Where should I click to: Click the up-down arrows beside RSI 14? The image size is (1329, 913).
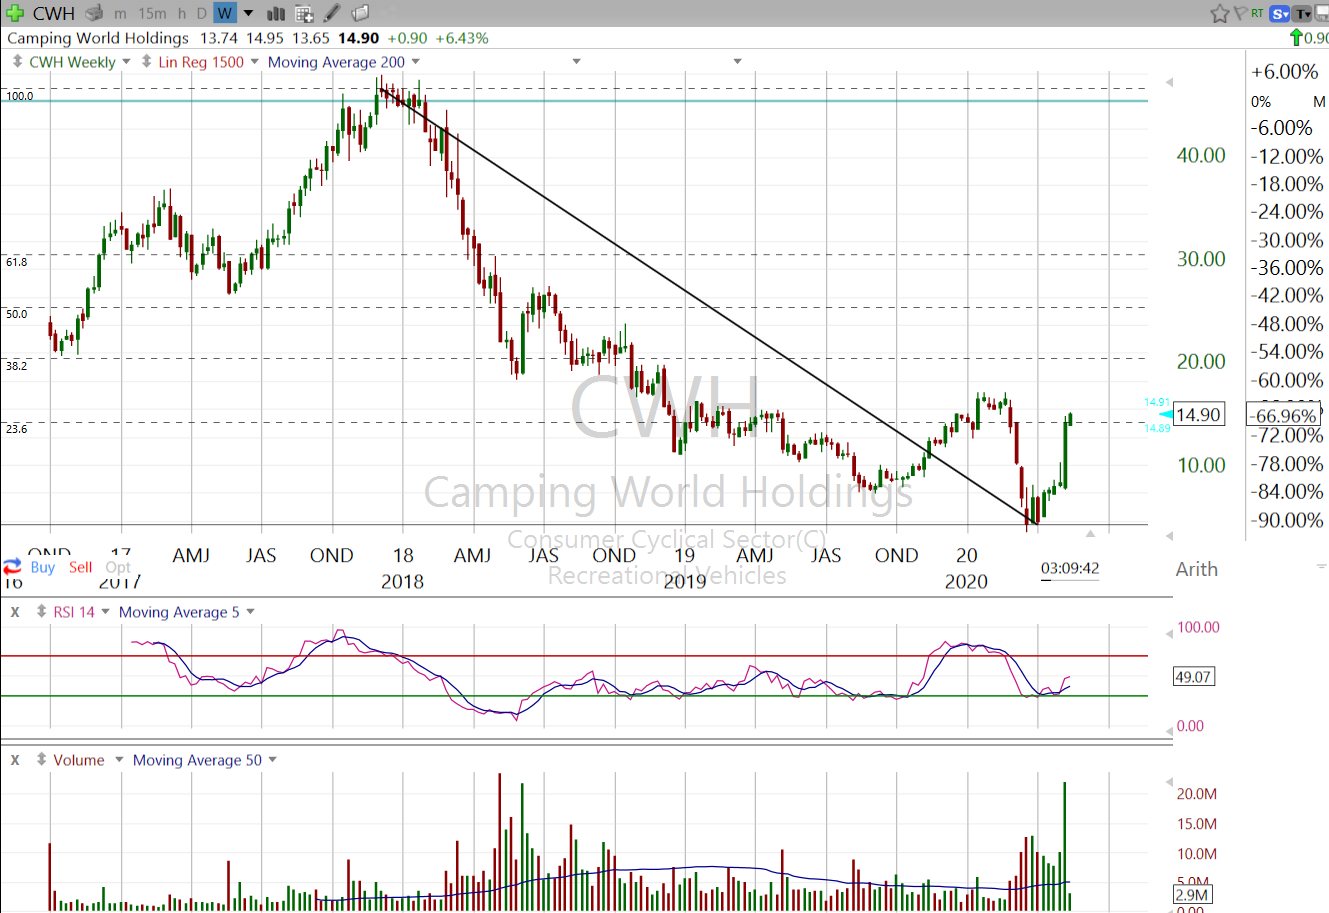tap(41, 611)
